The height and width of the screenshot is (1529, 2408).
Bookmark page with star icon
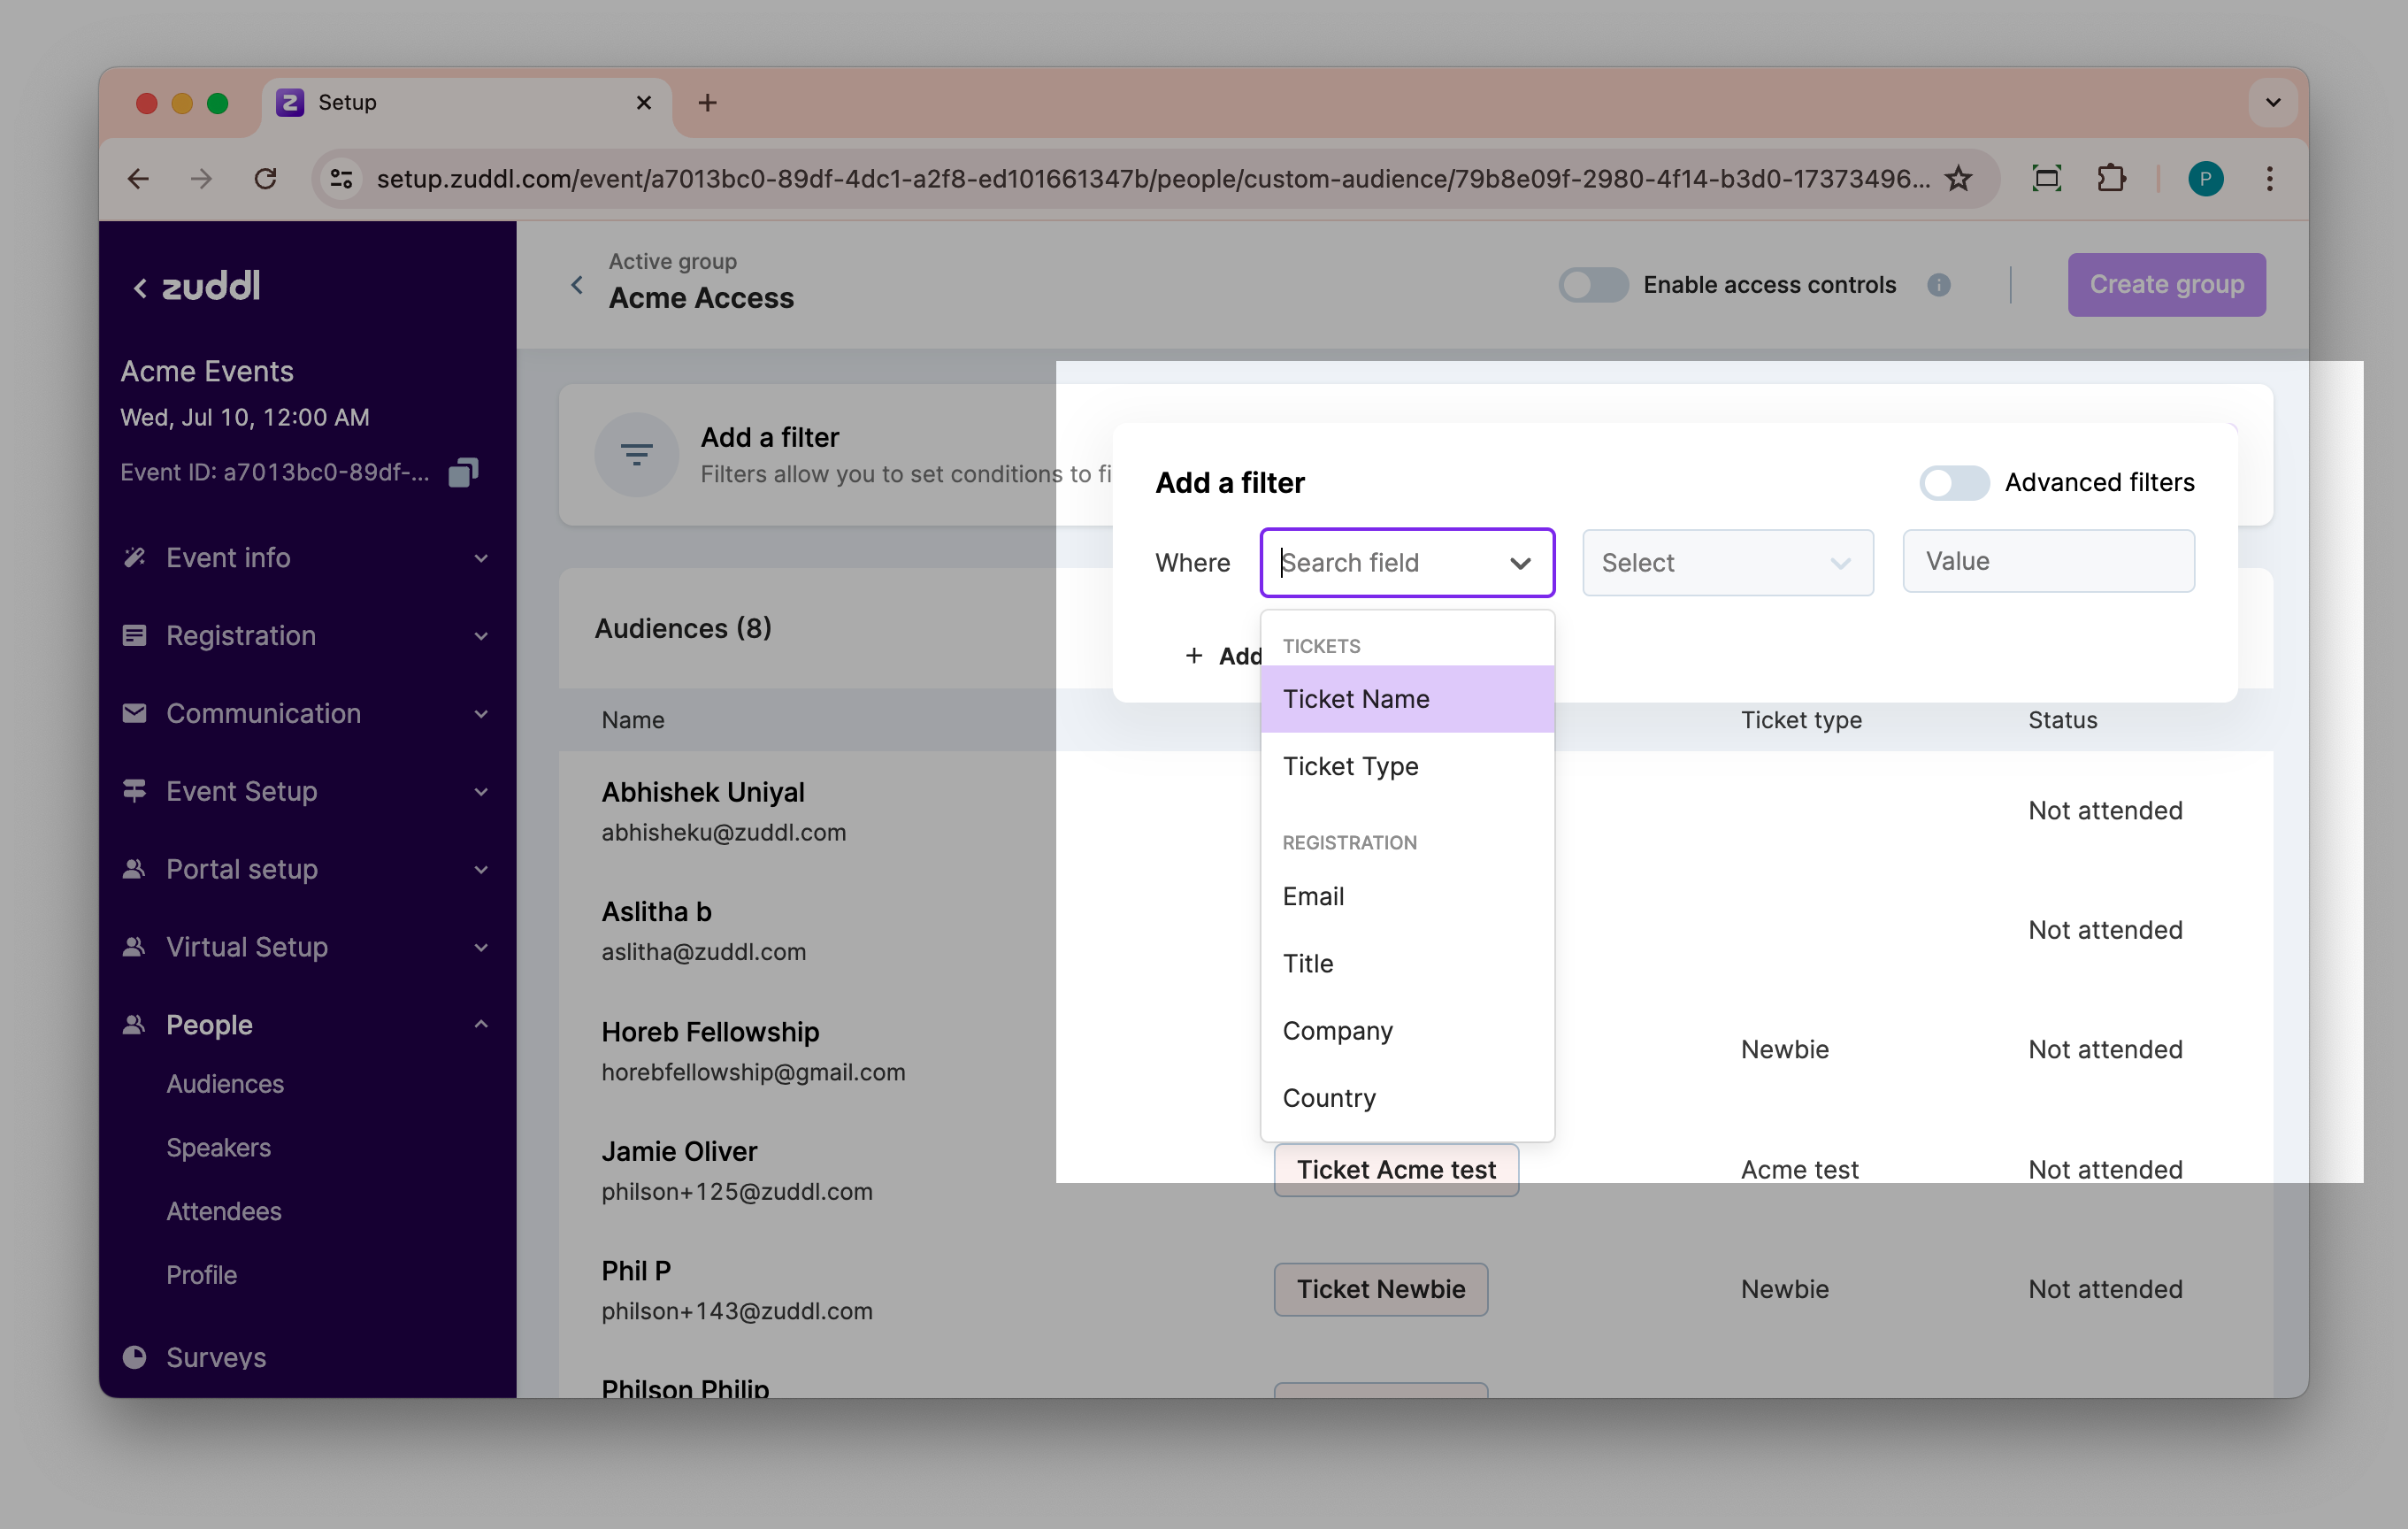click(1957, 179)
